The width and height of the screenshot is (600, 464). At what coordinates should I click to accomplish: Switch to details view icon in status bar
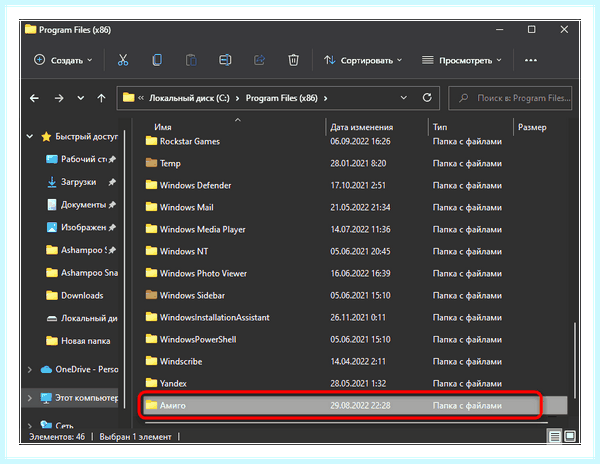[x=554, y=436]
